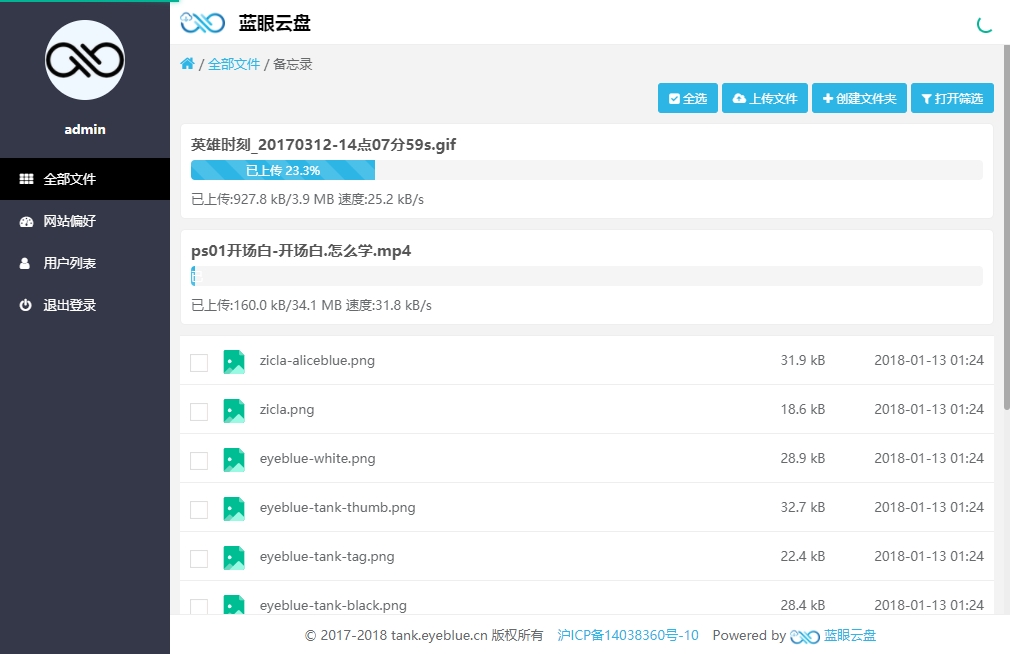Open 网站偏好 in the sidebar
The image size is (1010, 654).
pos(69,221)
